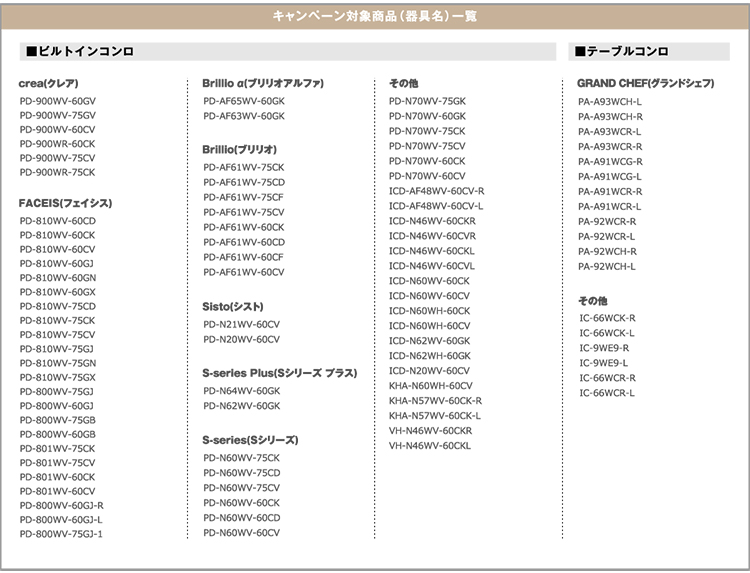Click the その他 heading above PD-N70WV-75GK
This screenshot has width=750, height=573.
click(404, 83)
